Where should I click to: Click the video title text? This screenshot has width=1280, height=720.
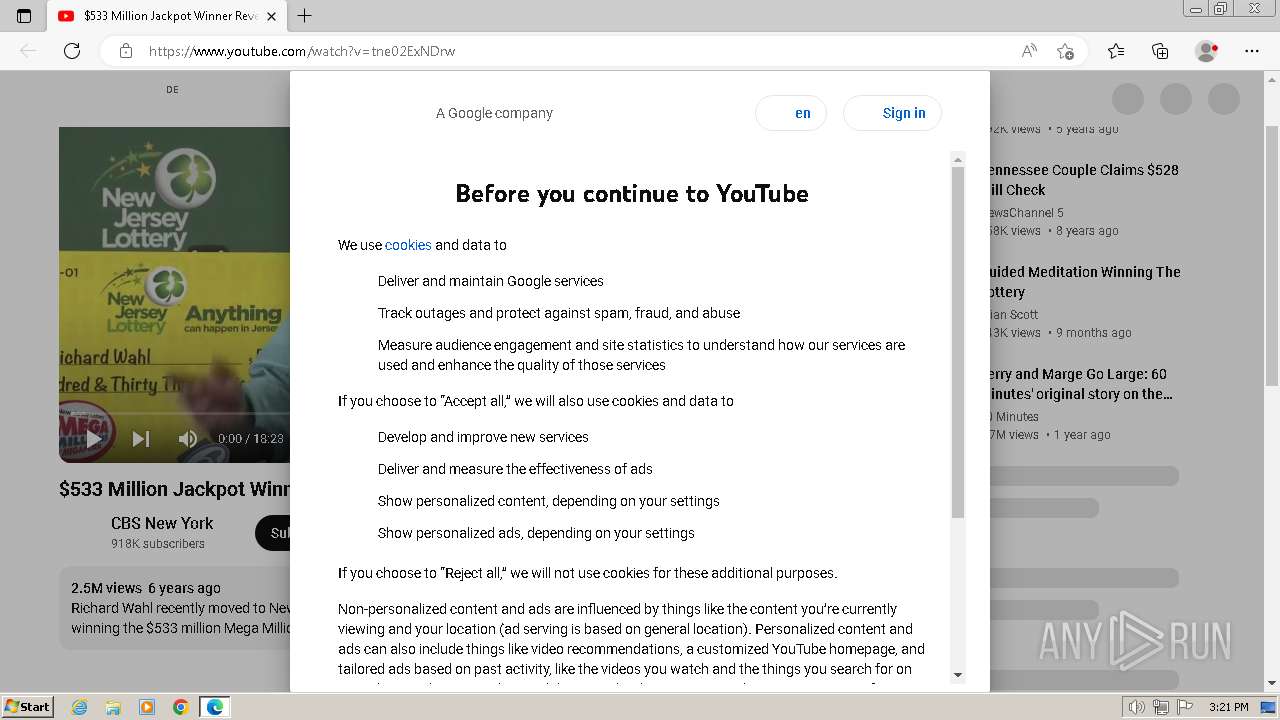174,489
